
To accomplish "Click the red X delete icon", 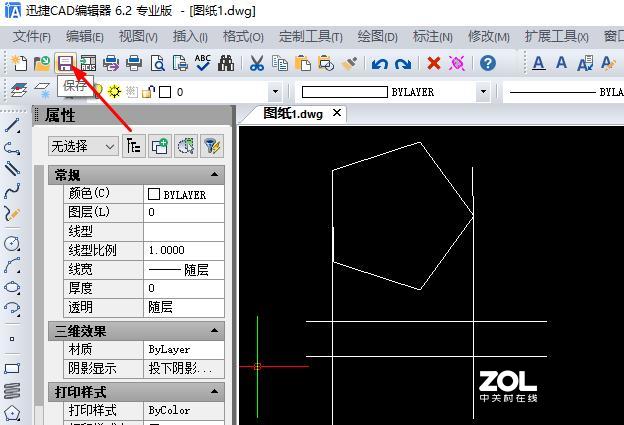I will 434,63.
